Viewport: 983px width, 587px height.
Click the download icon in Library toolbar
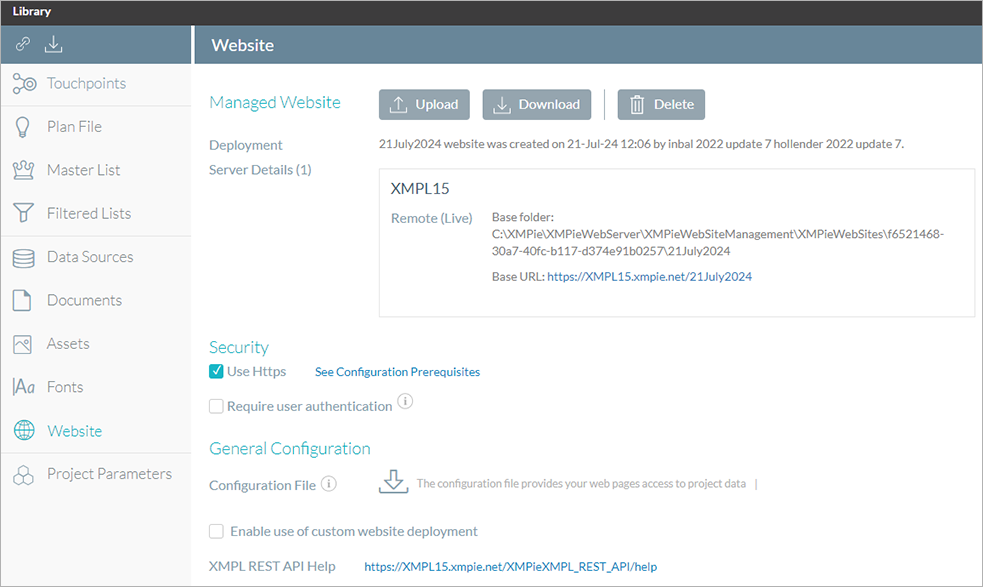click(x=53, y=44)
